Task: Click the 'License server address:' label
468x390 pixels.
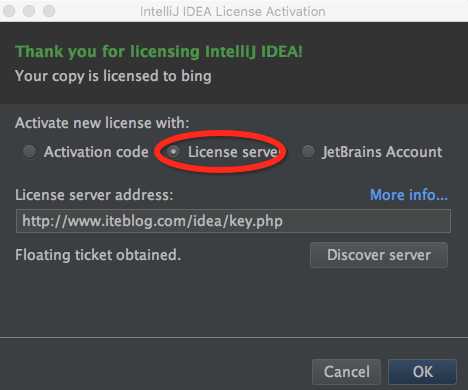Action: [94, 195]
